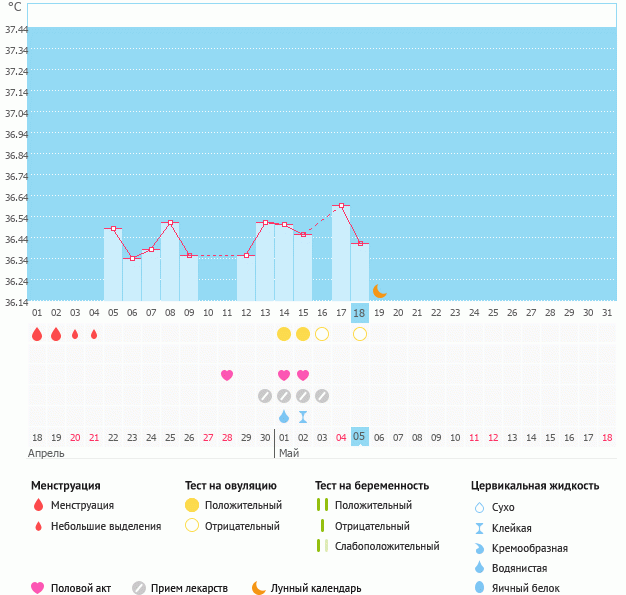The image size is (626, 595).
Task: Click the medication icon on cycle day 16
Action: click(322, 396)
